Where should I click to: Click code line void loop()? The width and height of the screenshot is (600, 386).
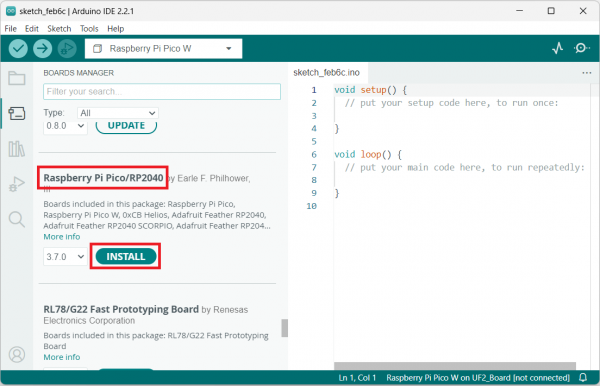(x=367, y=155)
